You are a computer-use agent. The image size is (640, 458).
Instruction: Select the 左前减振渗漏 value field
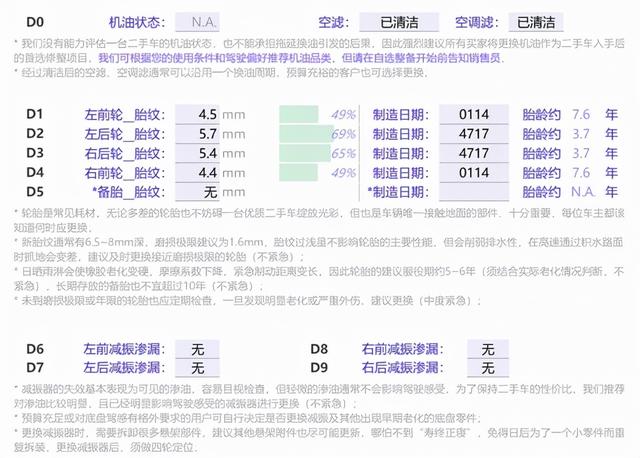197,349
